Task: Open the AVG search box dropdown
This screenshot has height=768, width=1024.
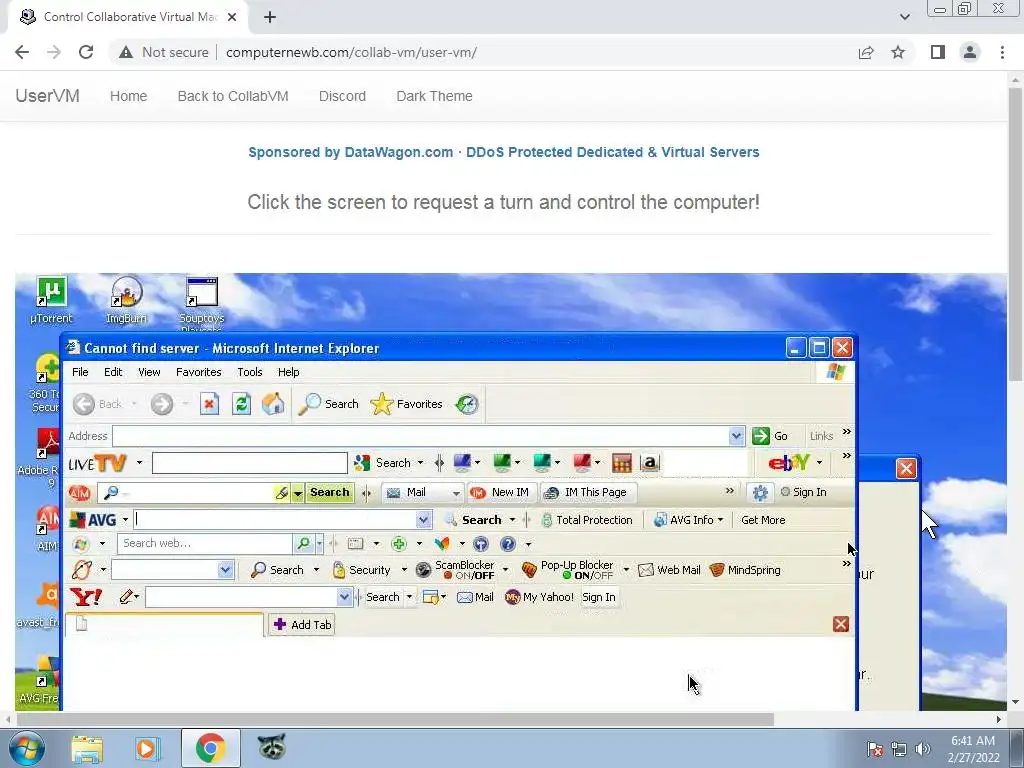Action: 423,520
